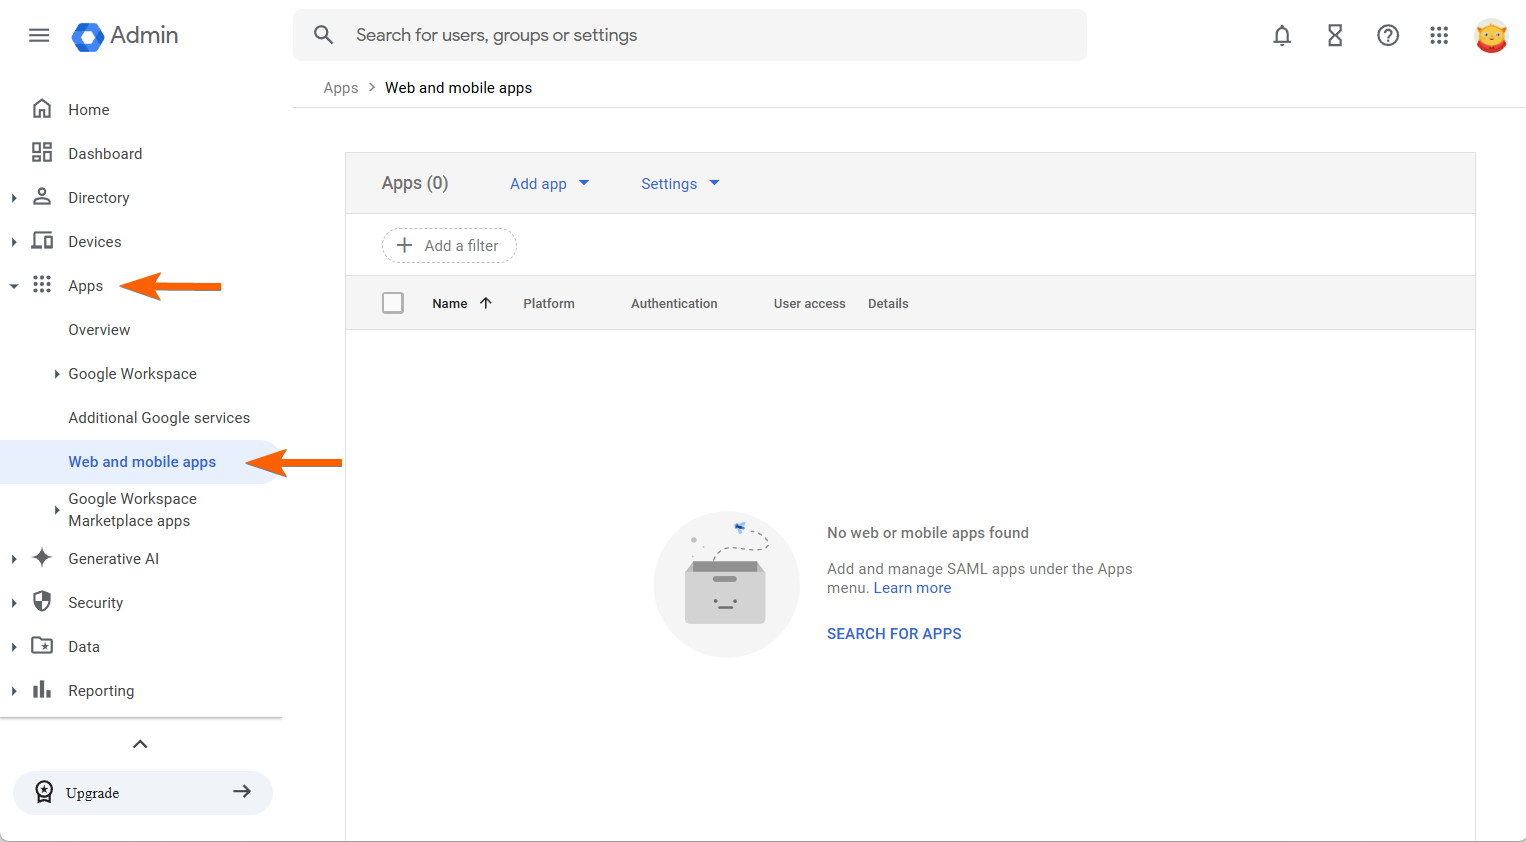Go to the Apps Overview page
Screen dimensions: 1526x842
[99, 330]
